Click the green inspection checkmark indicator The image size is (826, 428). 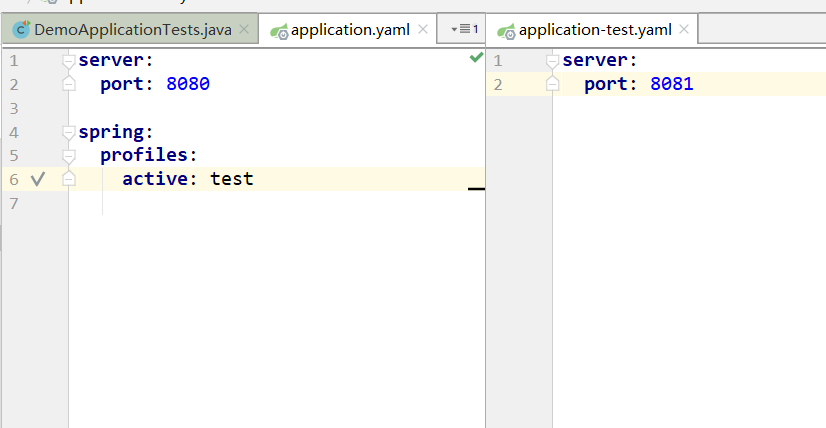coord(476,57)
